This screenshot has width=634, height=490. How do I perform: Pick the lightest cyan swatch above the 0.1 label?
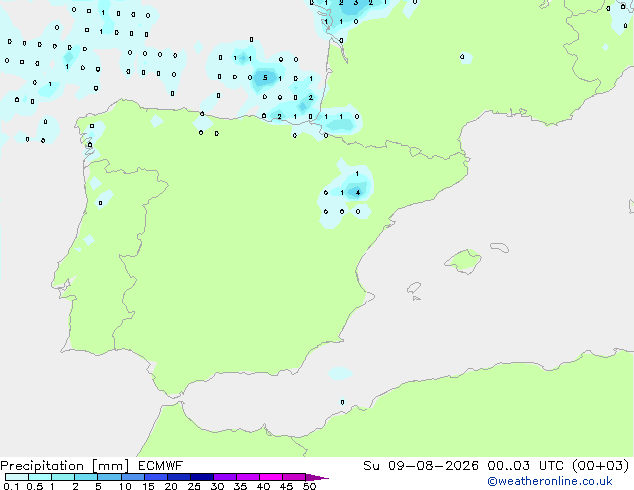[x=17, y=477]
